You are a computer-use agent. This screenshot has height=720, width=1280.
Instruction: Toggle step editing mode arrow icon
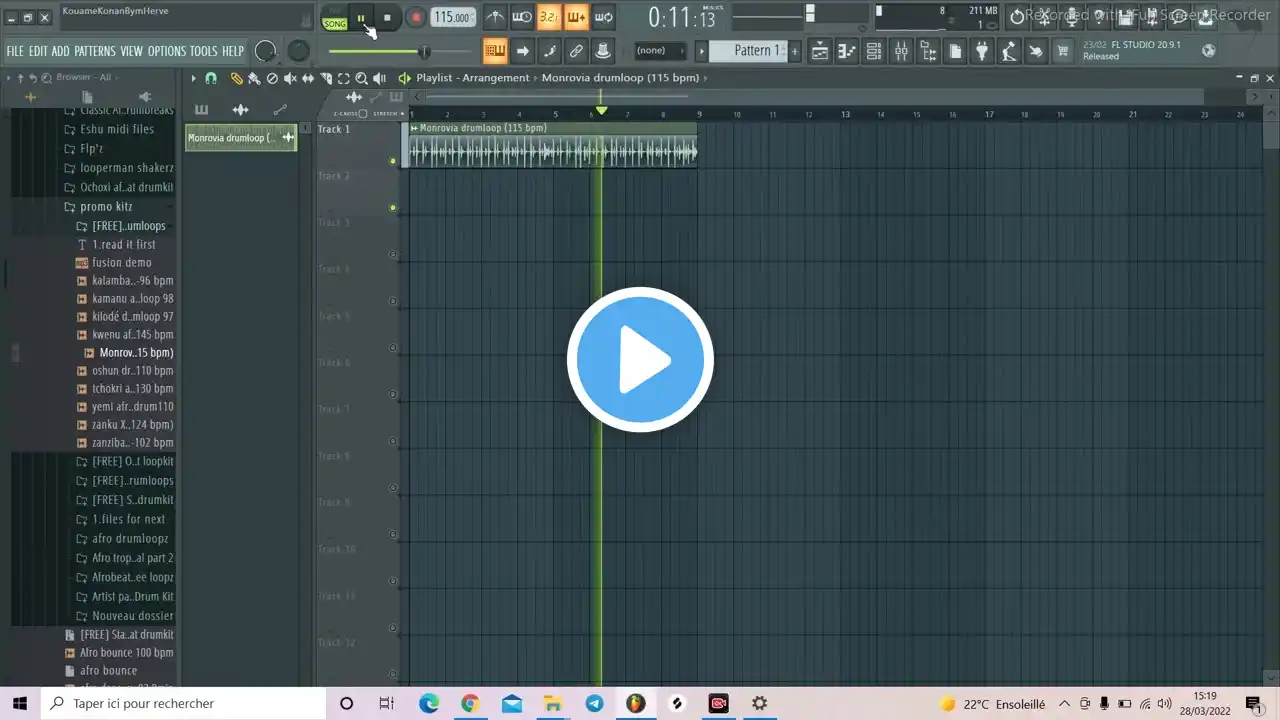pos(522,51)
